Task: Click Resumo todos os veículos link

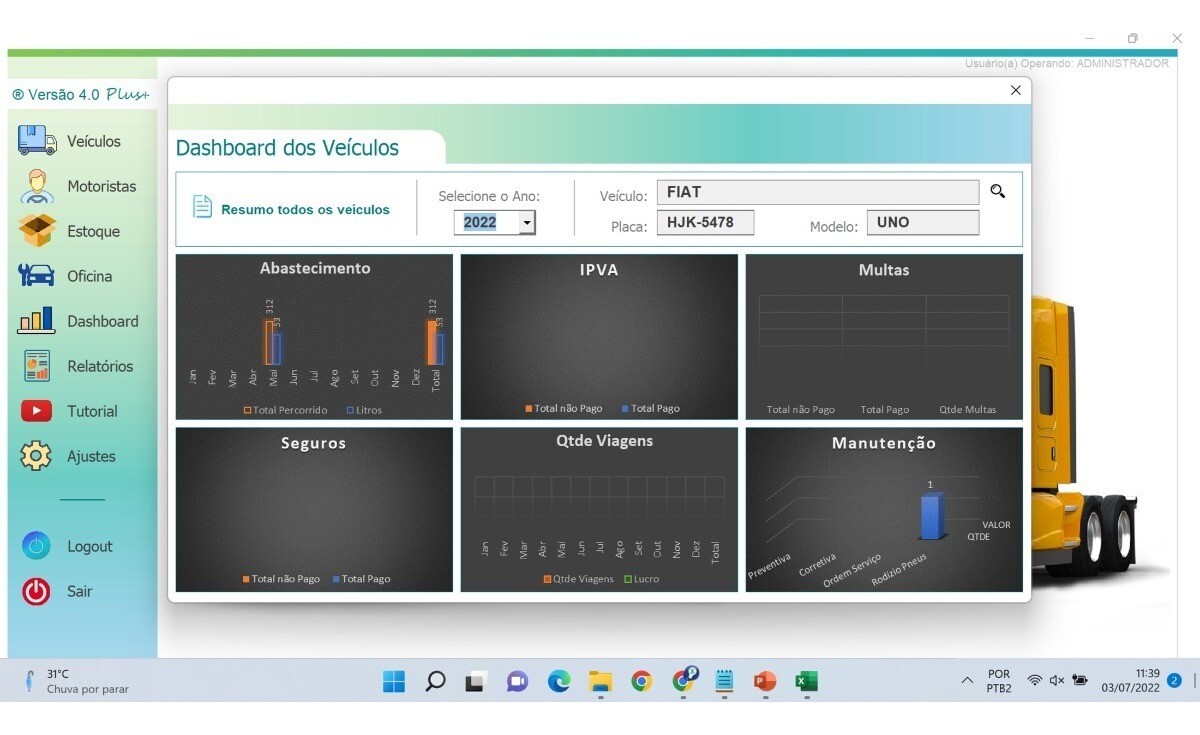Action: point(305,209)
